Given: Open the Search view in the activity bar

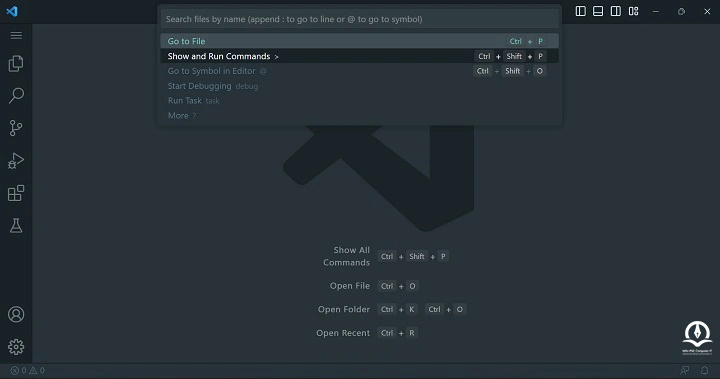Looking at the screenshot, I should coord(16,96).
